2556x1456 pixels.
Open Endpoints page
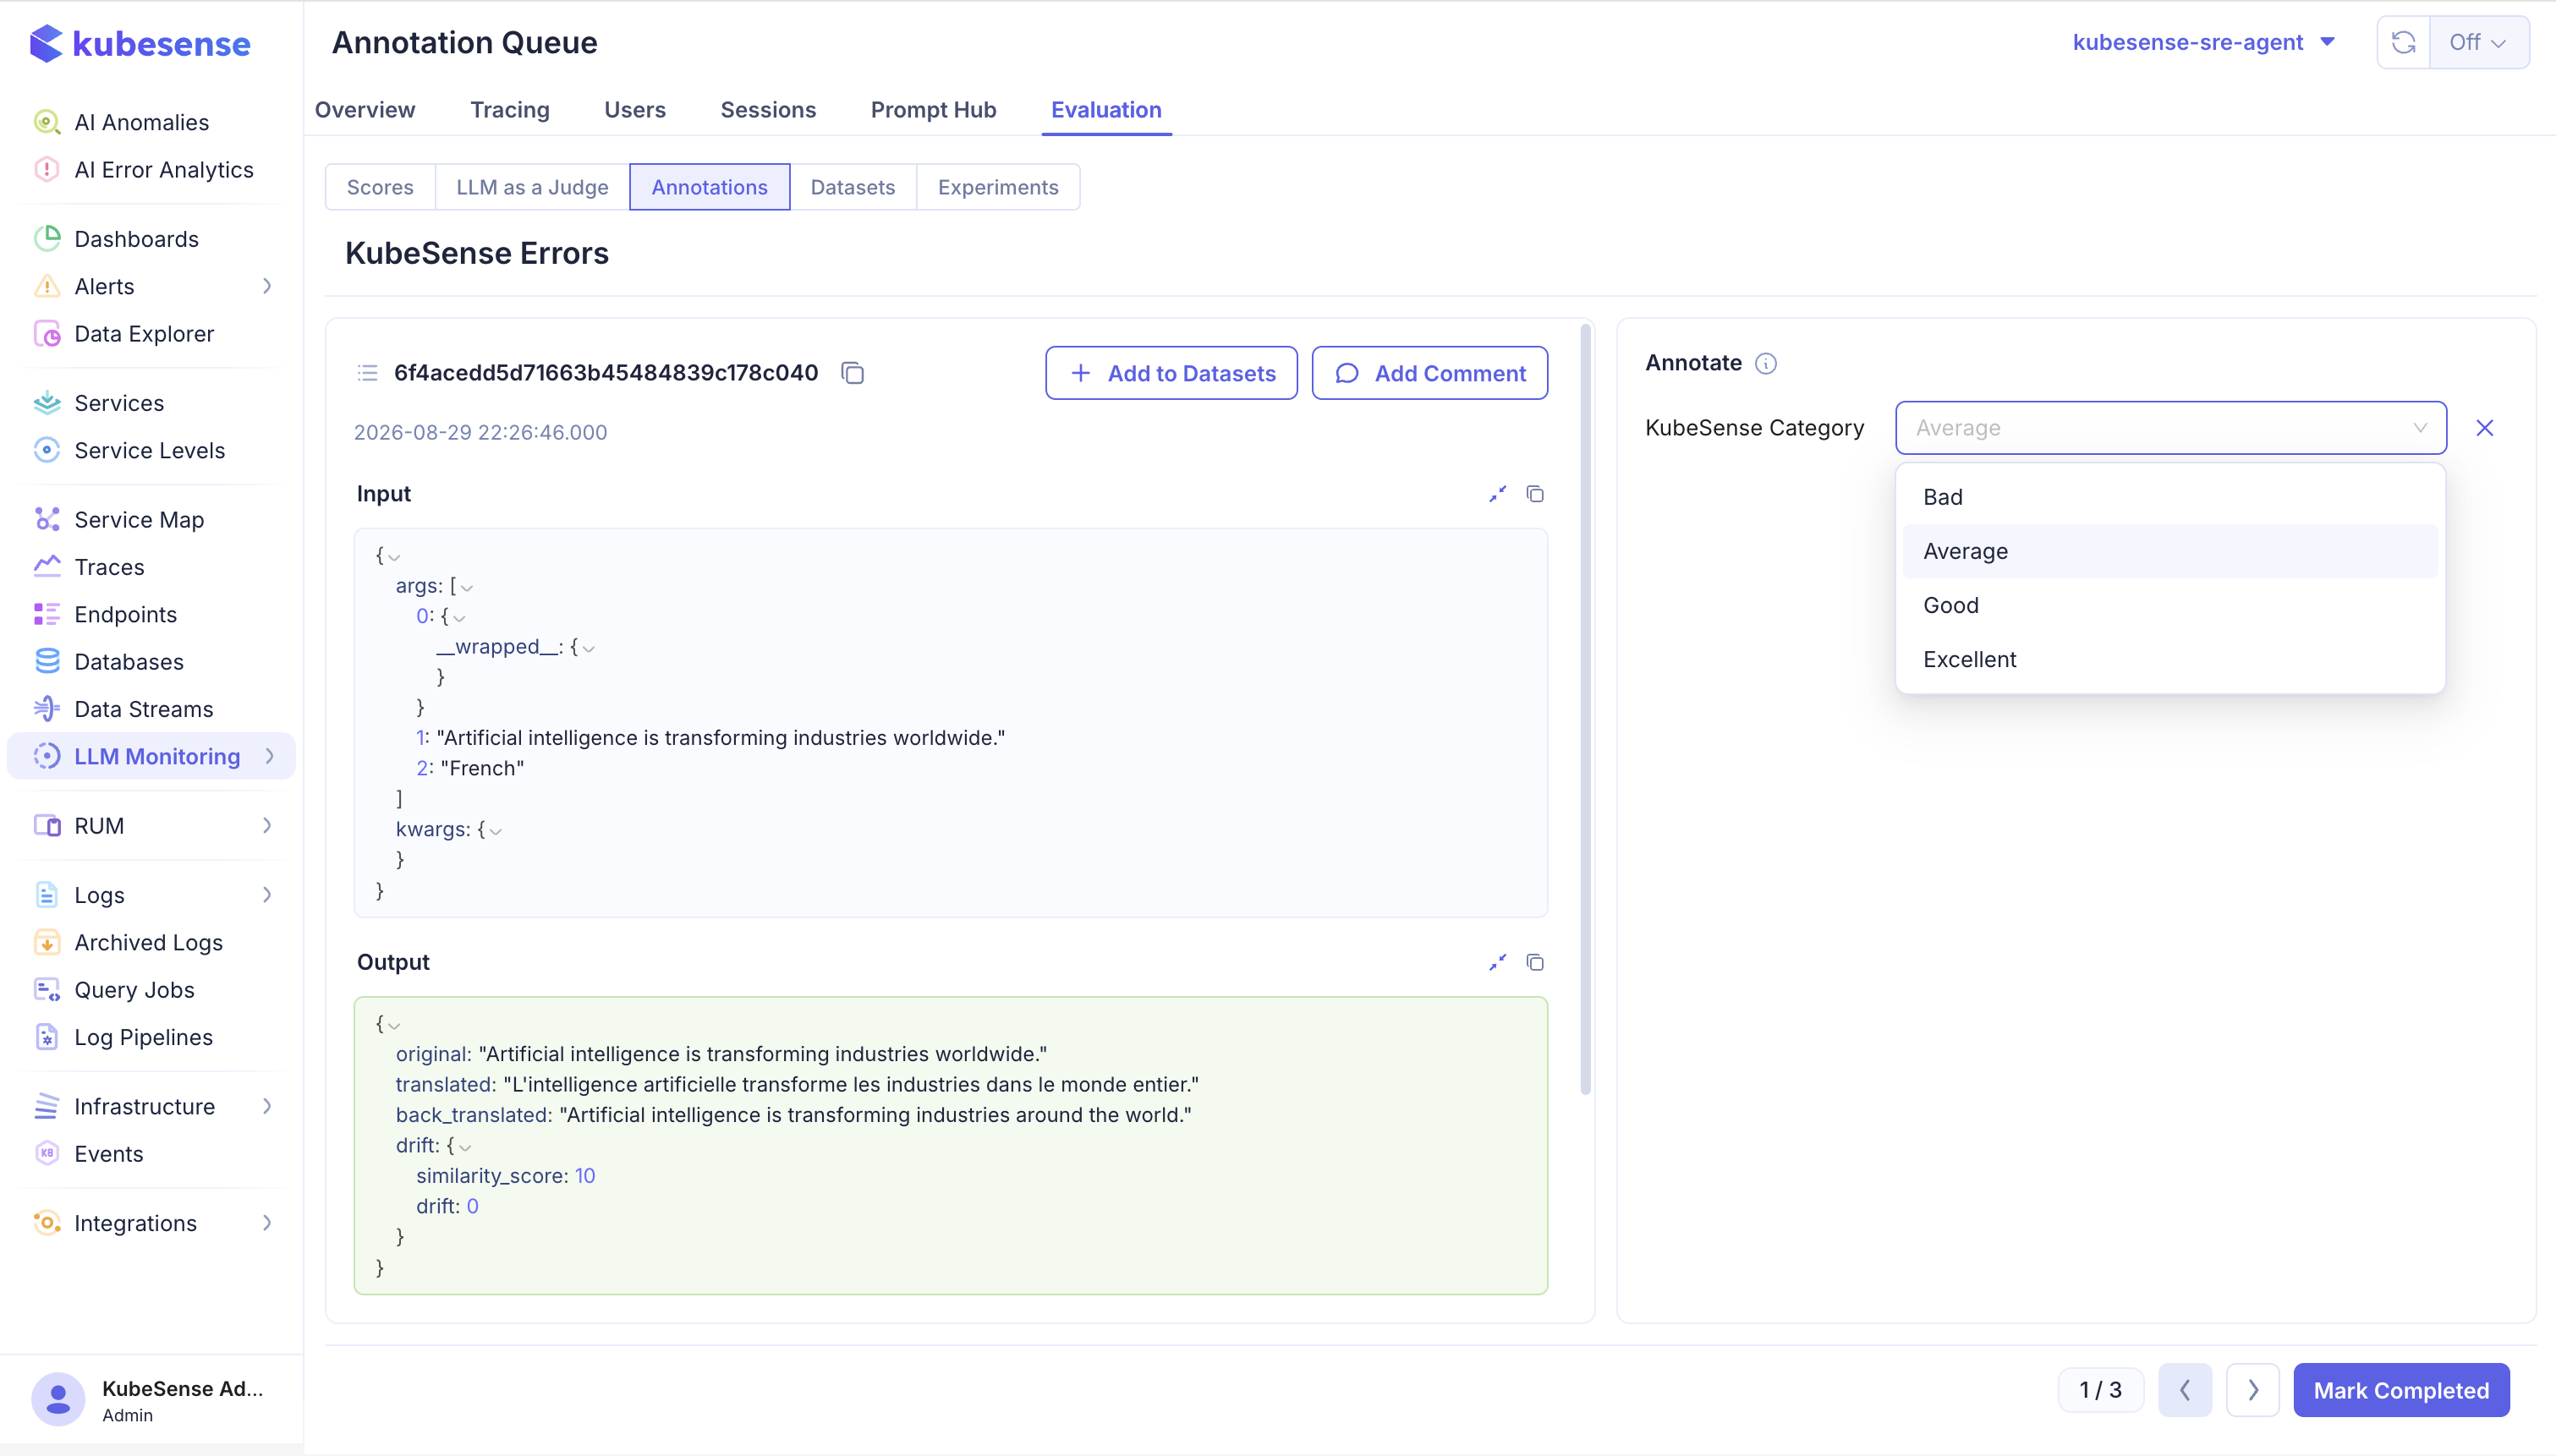(125, 614)
